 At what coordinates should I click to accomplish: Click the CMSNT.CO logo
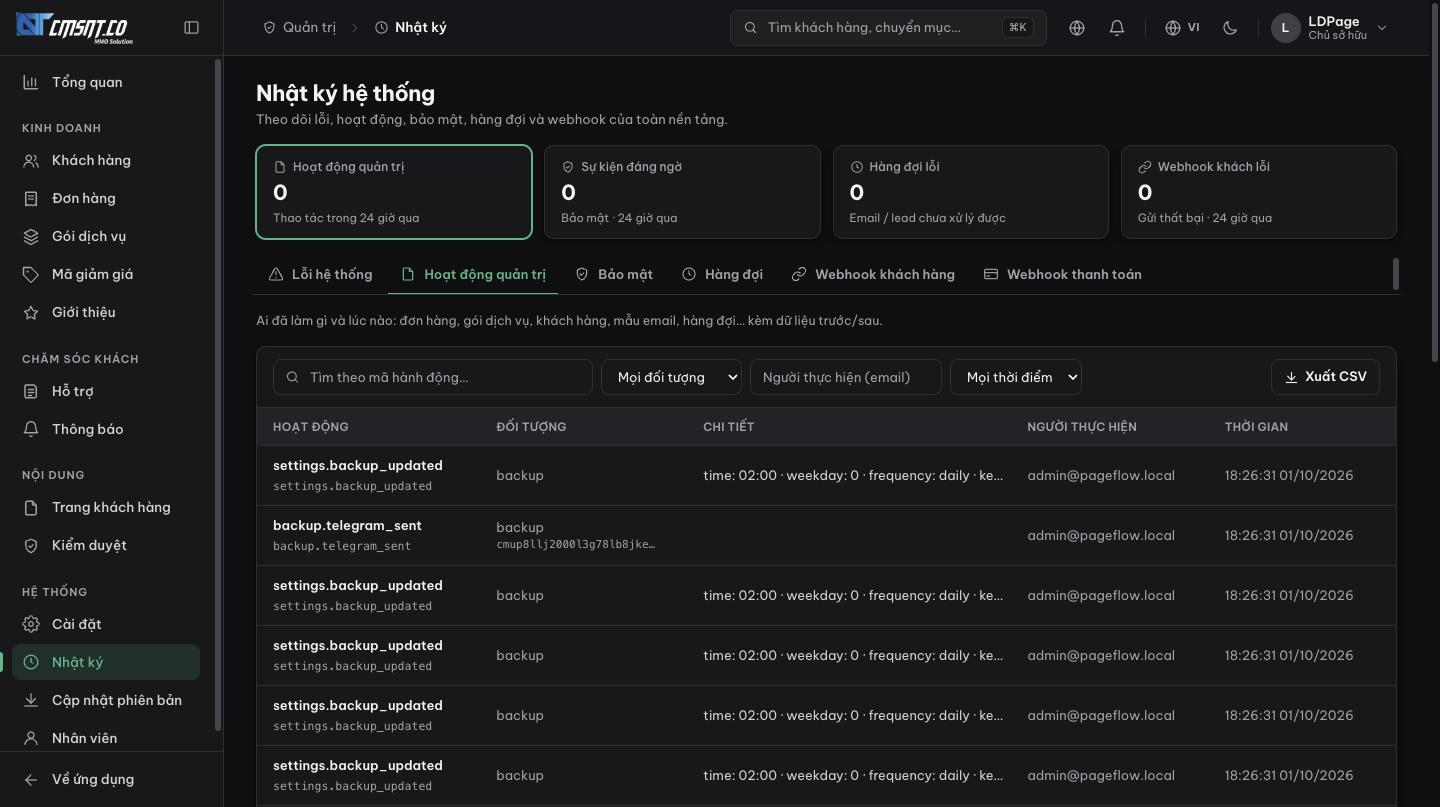click(75, 27)
